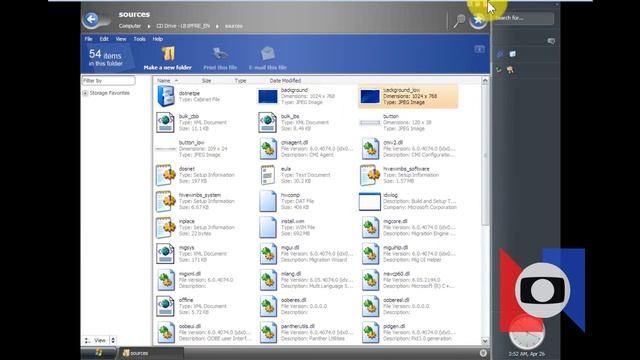640x360 pixels.
Task: Click the green check icon in sidebar
Action: (x=499, y=70)
